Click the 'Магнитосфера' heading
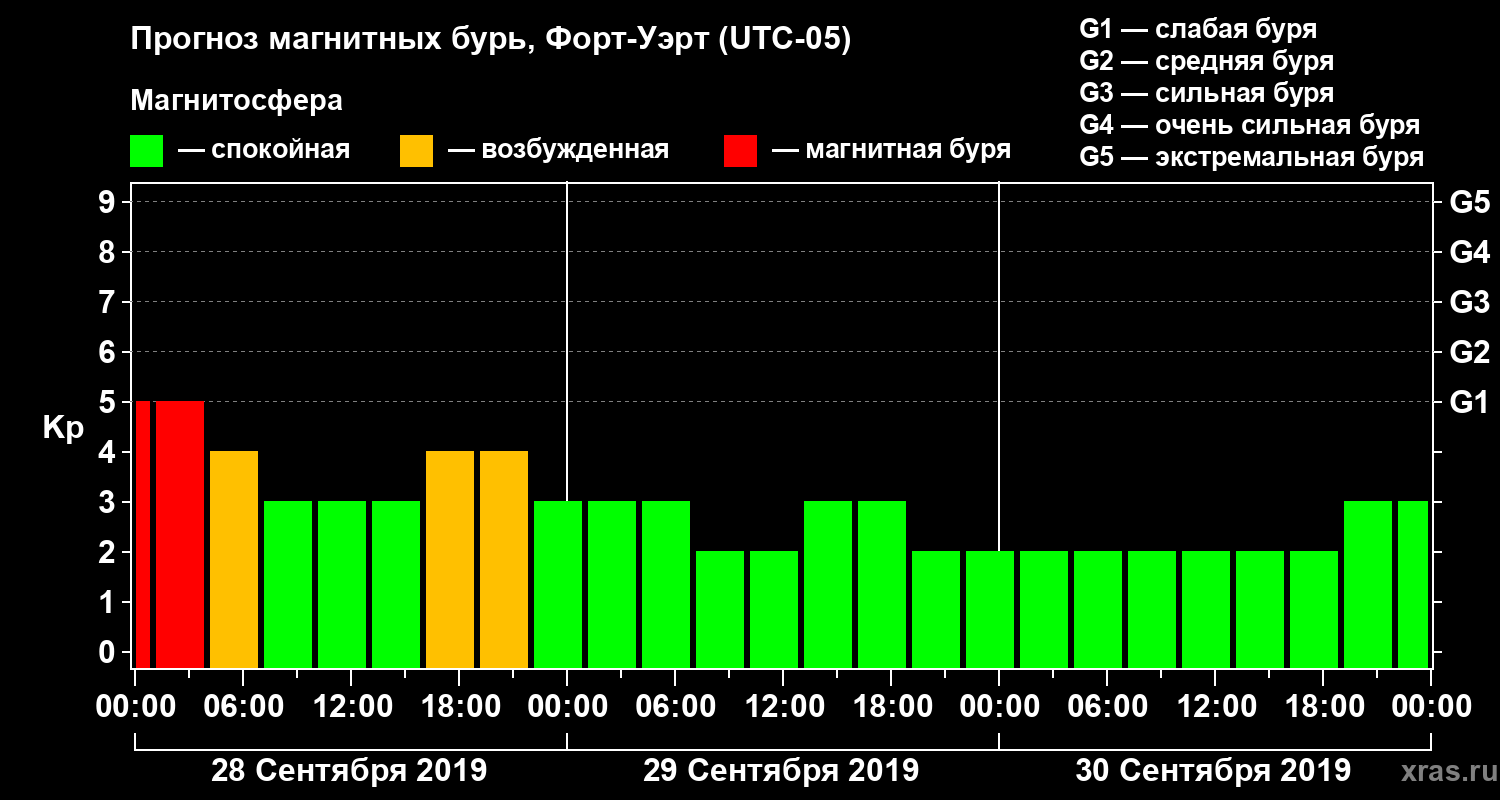This screenshot has width=1500, height=800. coord(236,101)
